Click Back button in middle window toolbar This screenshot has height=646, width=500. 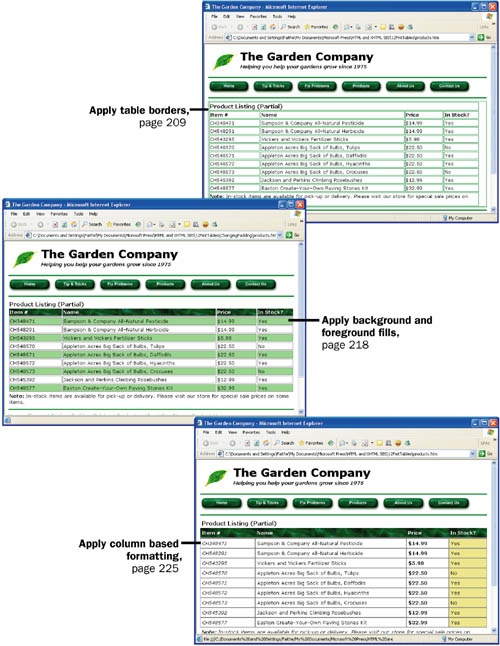click(19, 225)
